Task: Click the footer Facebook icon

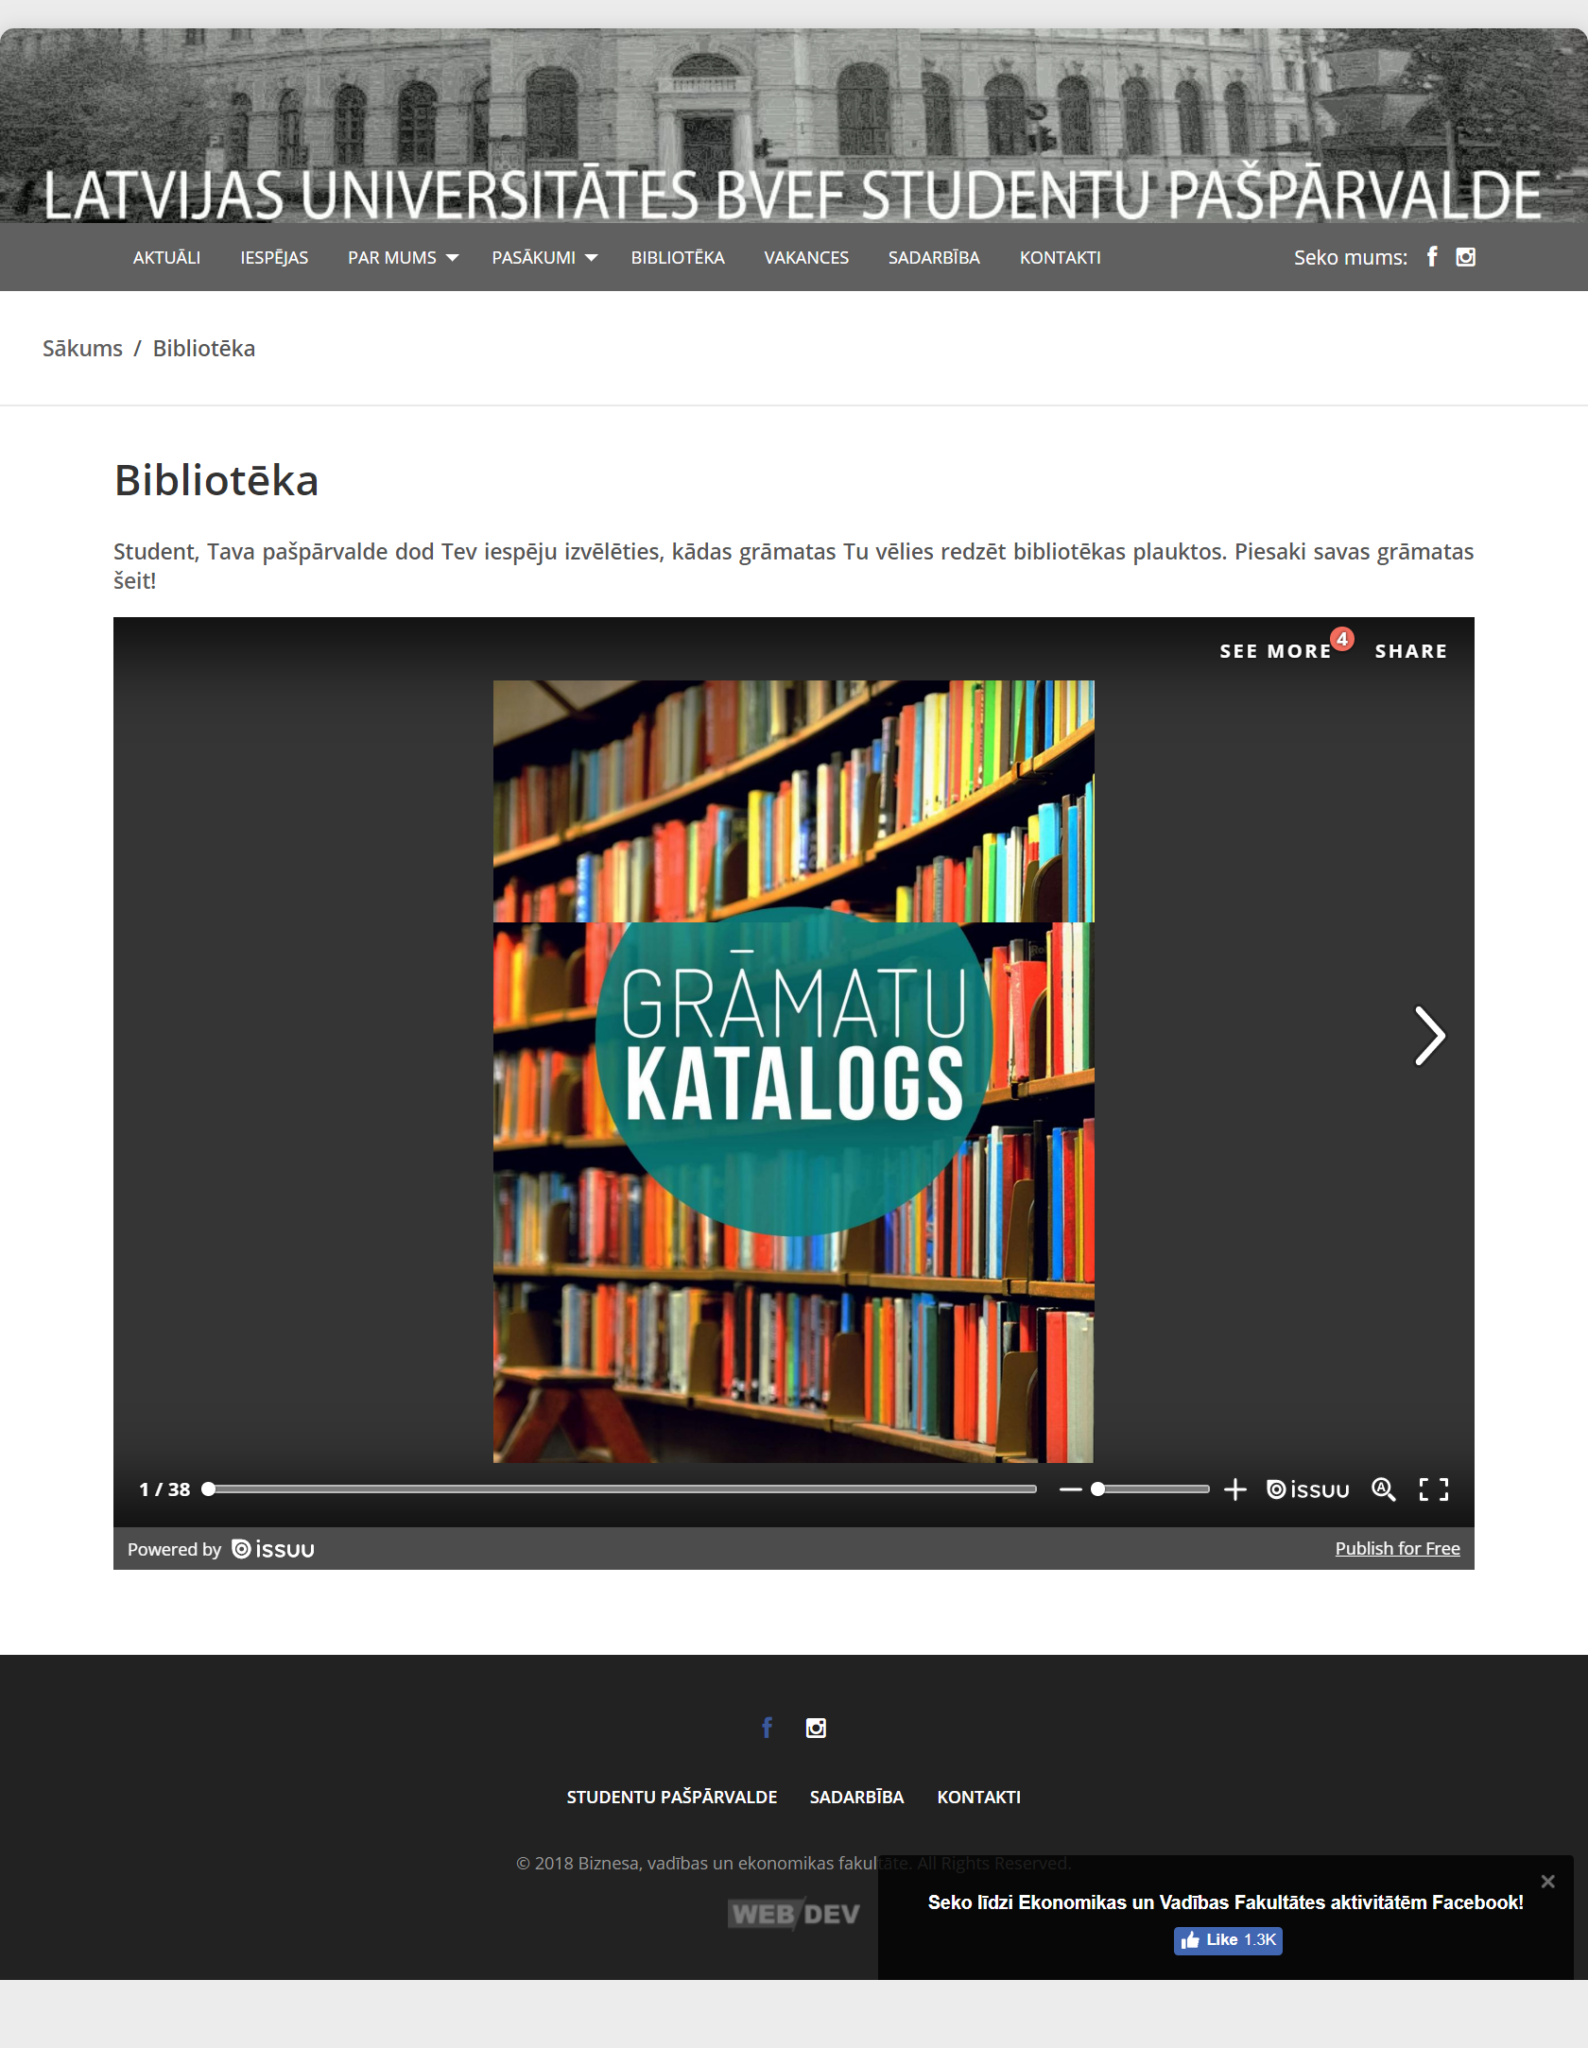Action: point(767,1728)
